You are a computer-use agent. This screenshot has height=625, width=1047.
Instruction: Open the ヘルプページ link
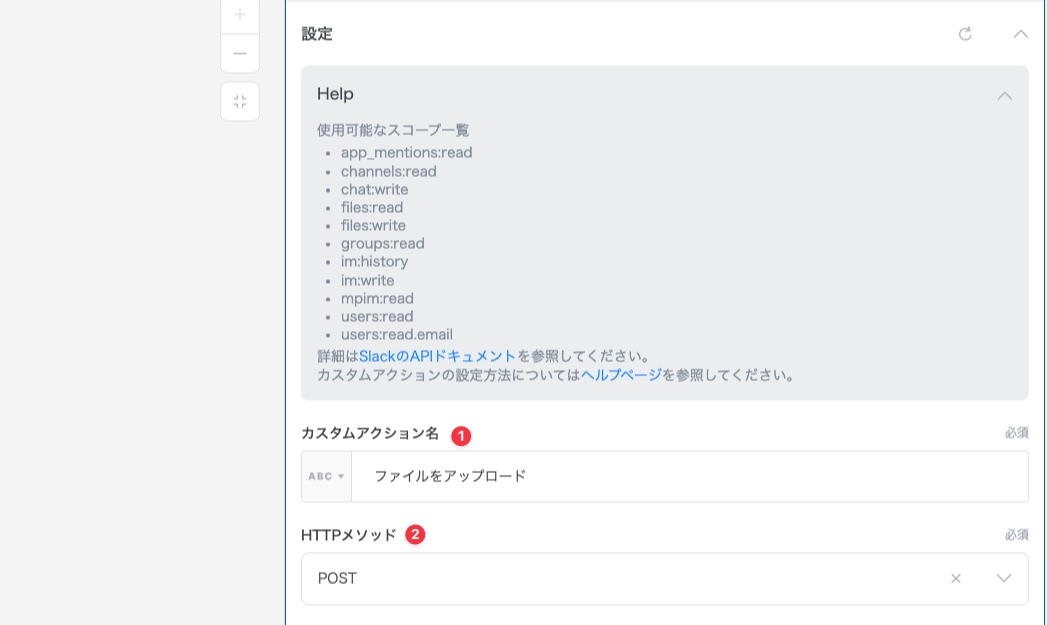point(621,375)
